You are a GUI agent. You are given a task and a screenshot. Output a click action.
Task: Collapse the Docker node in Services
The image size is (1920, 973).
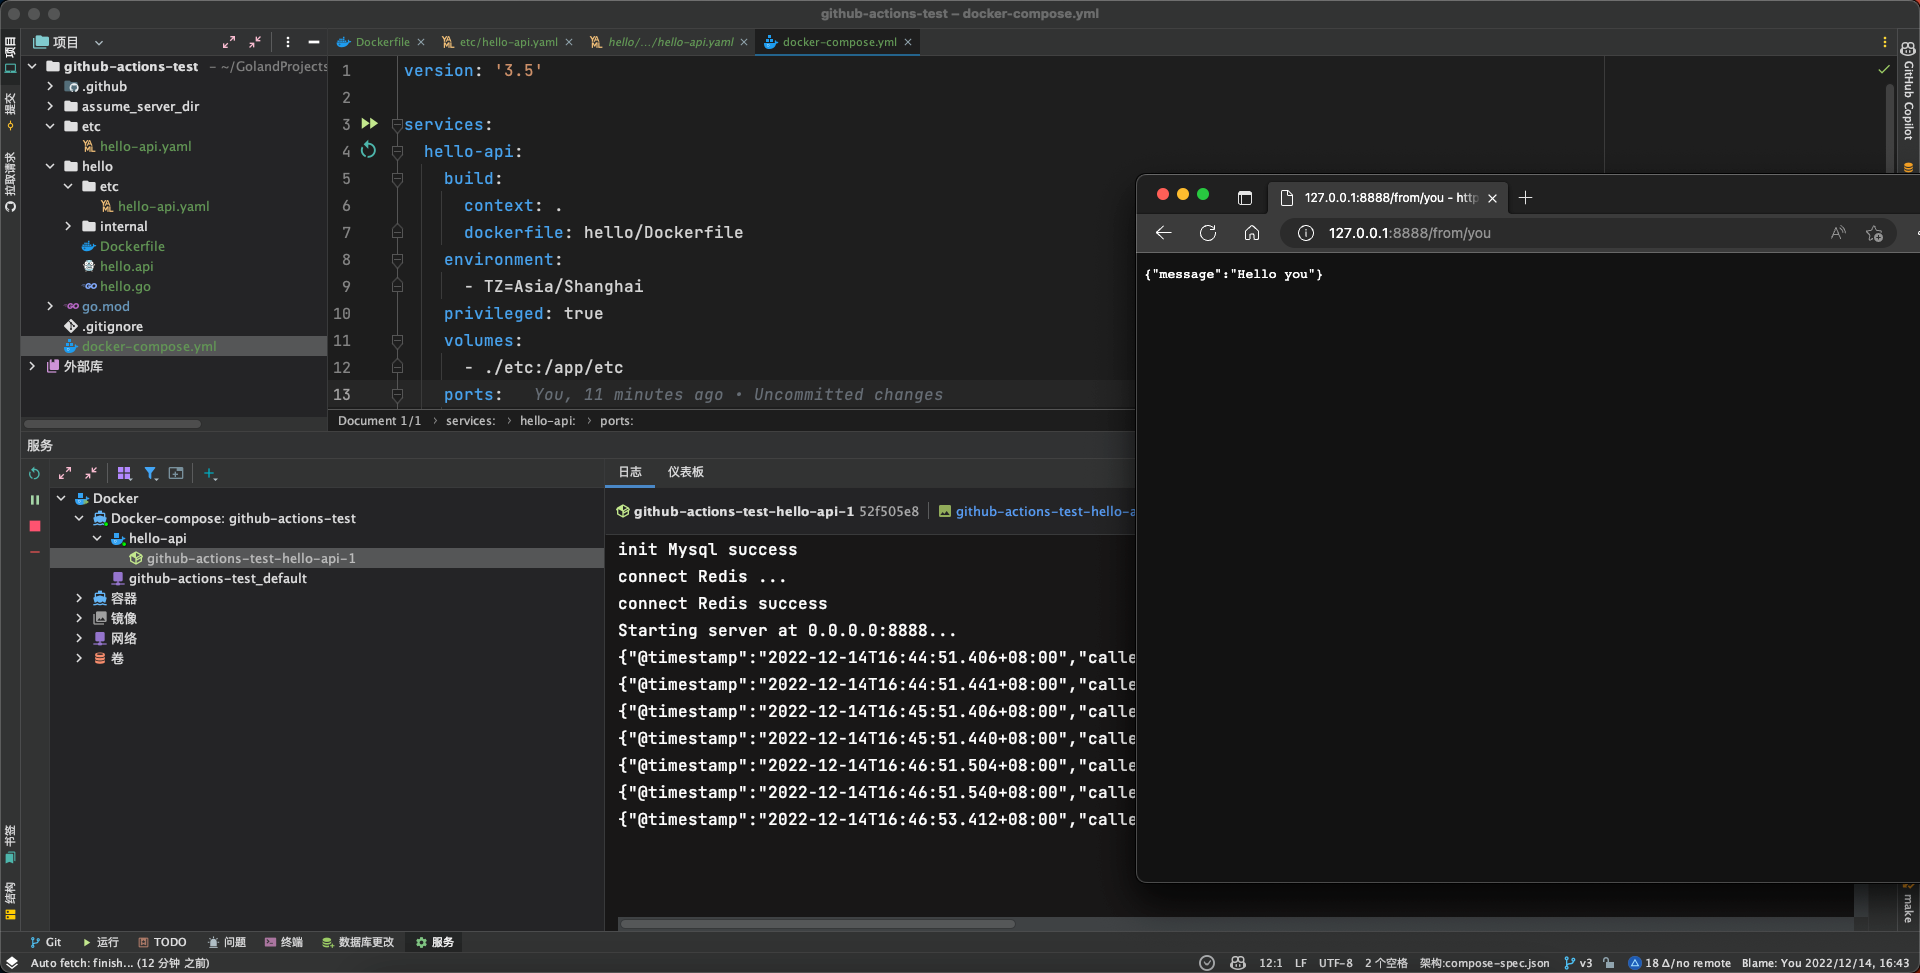point(61,498)
